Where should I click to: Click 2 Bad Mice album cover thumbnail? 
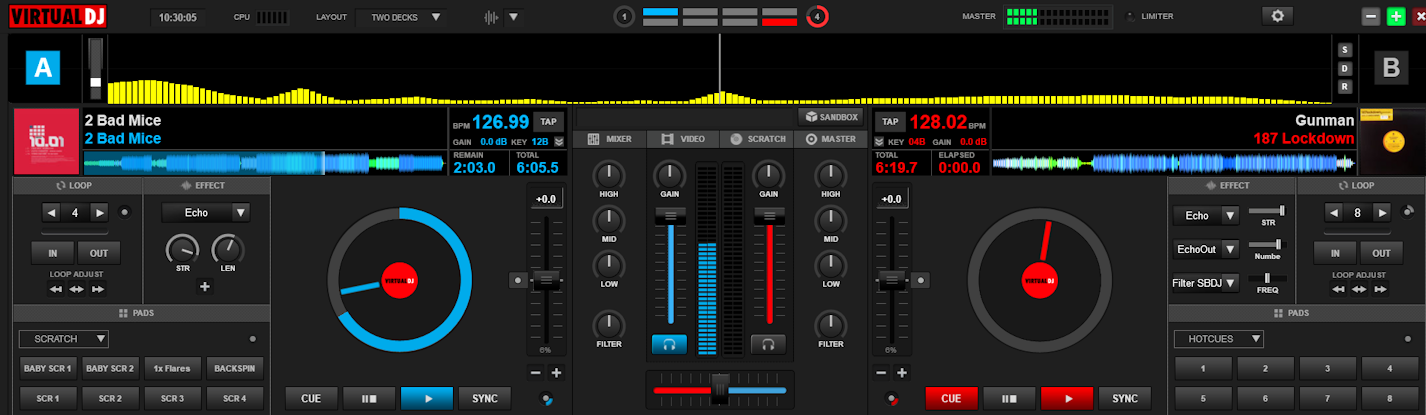(46, 141)
